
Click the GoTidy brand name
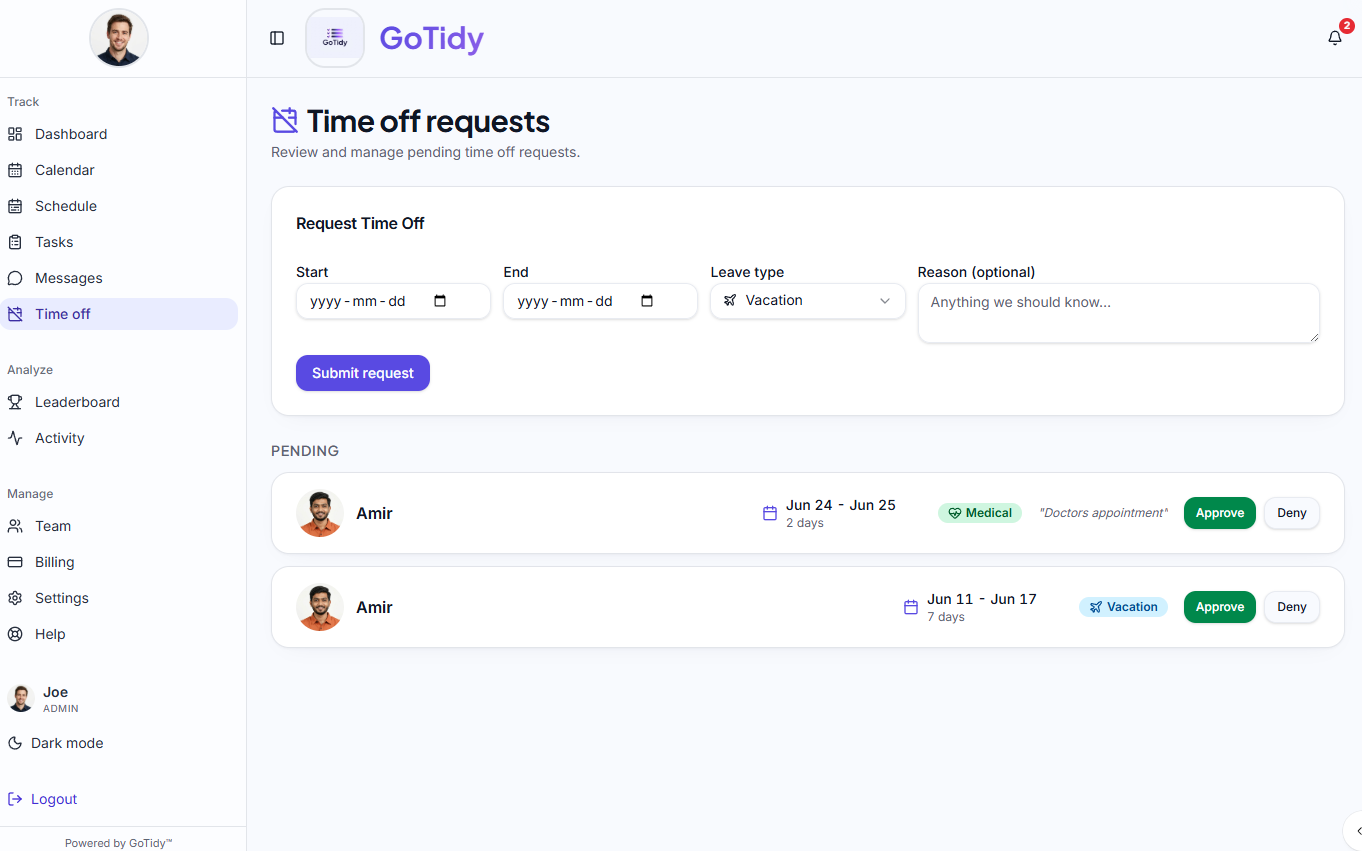(432, 38)
